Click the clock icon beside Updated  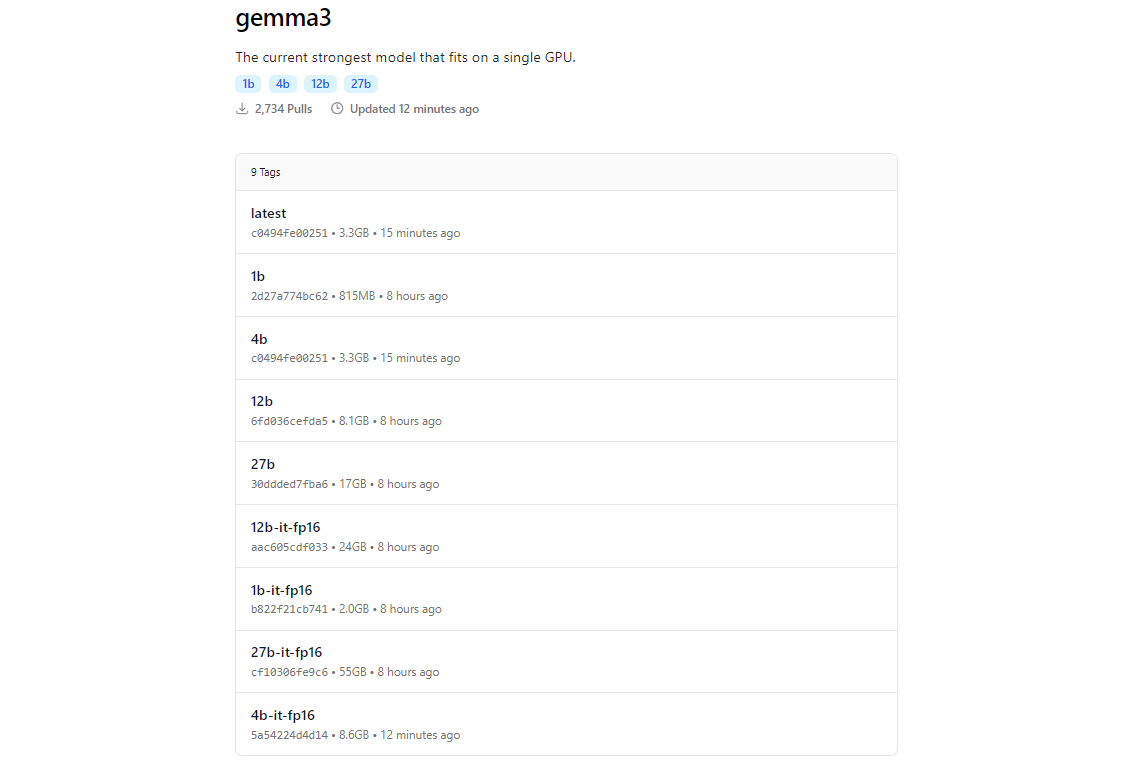tap(337, 109)
